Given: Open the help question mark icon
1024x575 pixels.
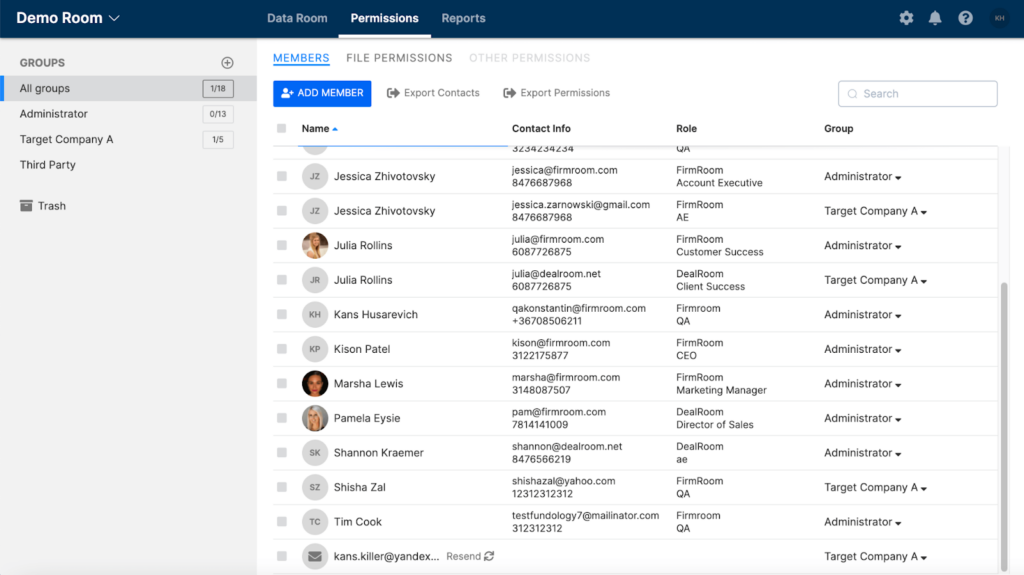Looking at the screenshot, I should tap(965, 18).
